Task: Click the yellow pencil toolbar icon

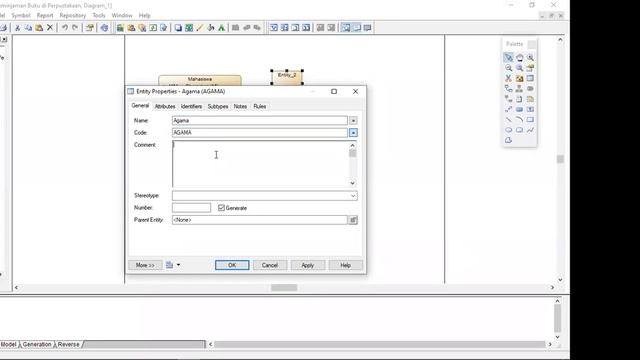Action: pyautogui.click(x=200, y=28)
